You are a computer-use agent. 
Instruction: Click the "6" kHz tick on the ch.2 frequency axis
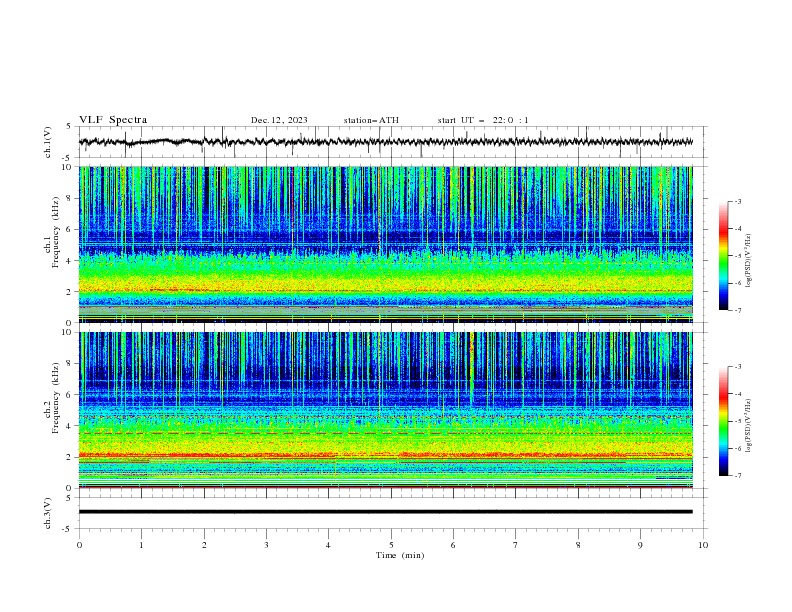click(71, 395)
